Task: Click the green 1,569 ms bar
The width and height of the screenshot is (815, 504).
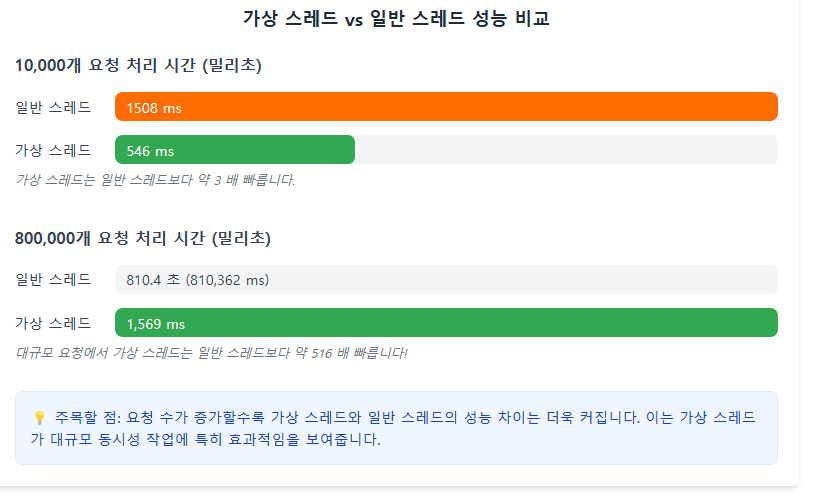Action: coord(446,323)
